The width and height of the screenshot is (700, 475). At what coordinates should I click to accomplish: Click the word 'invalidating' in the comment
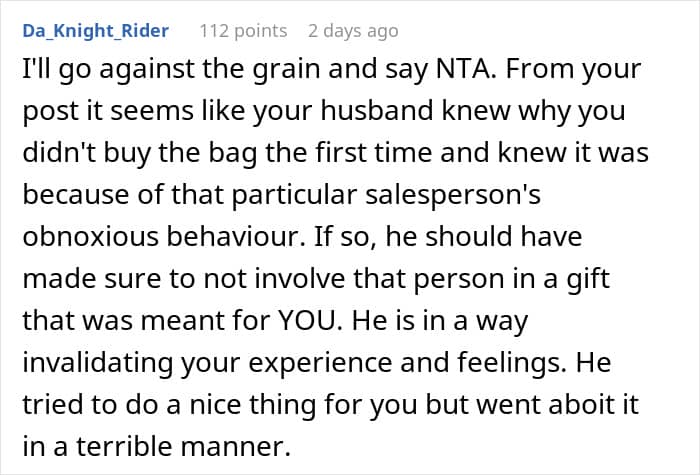97,362
